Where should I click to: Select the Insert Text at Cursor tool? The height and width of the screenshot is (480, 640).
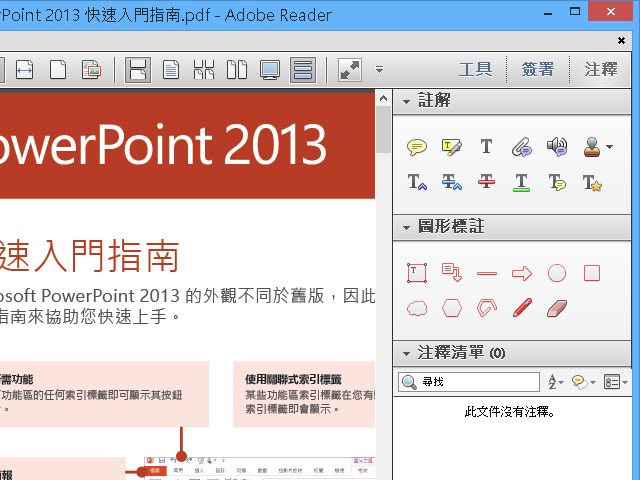(x=417, y=182)
